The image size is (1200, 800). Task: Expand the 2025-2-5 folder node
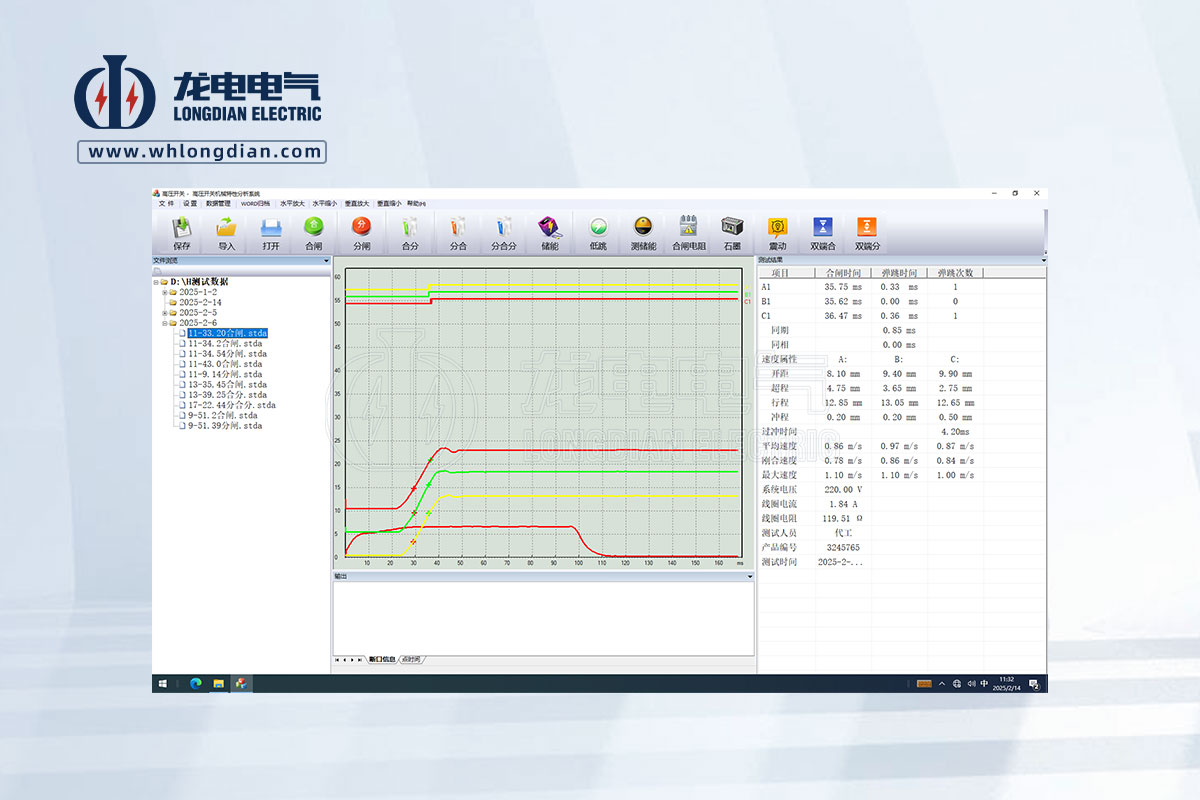point(164,313)
